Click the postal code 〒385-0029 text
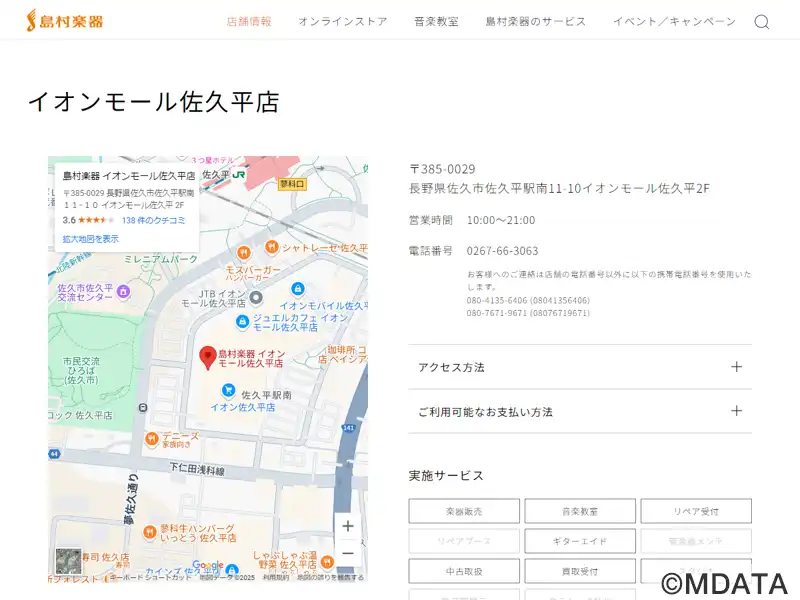Image resolution: width=800 pixels, height=600 pixels. (442, 169)
